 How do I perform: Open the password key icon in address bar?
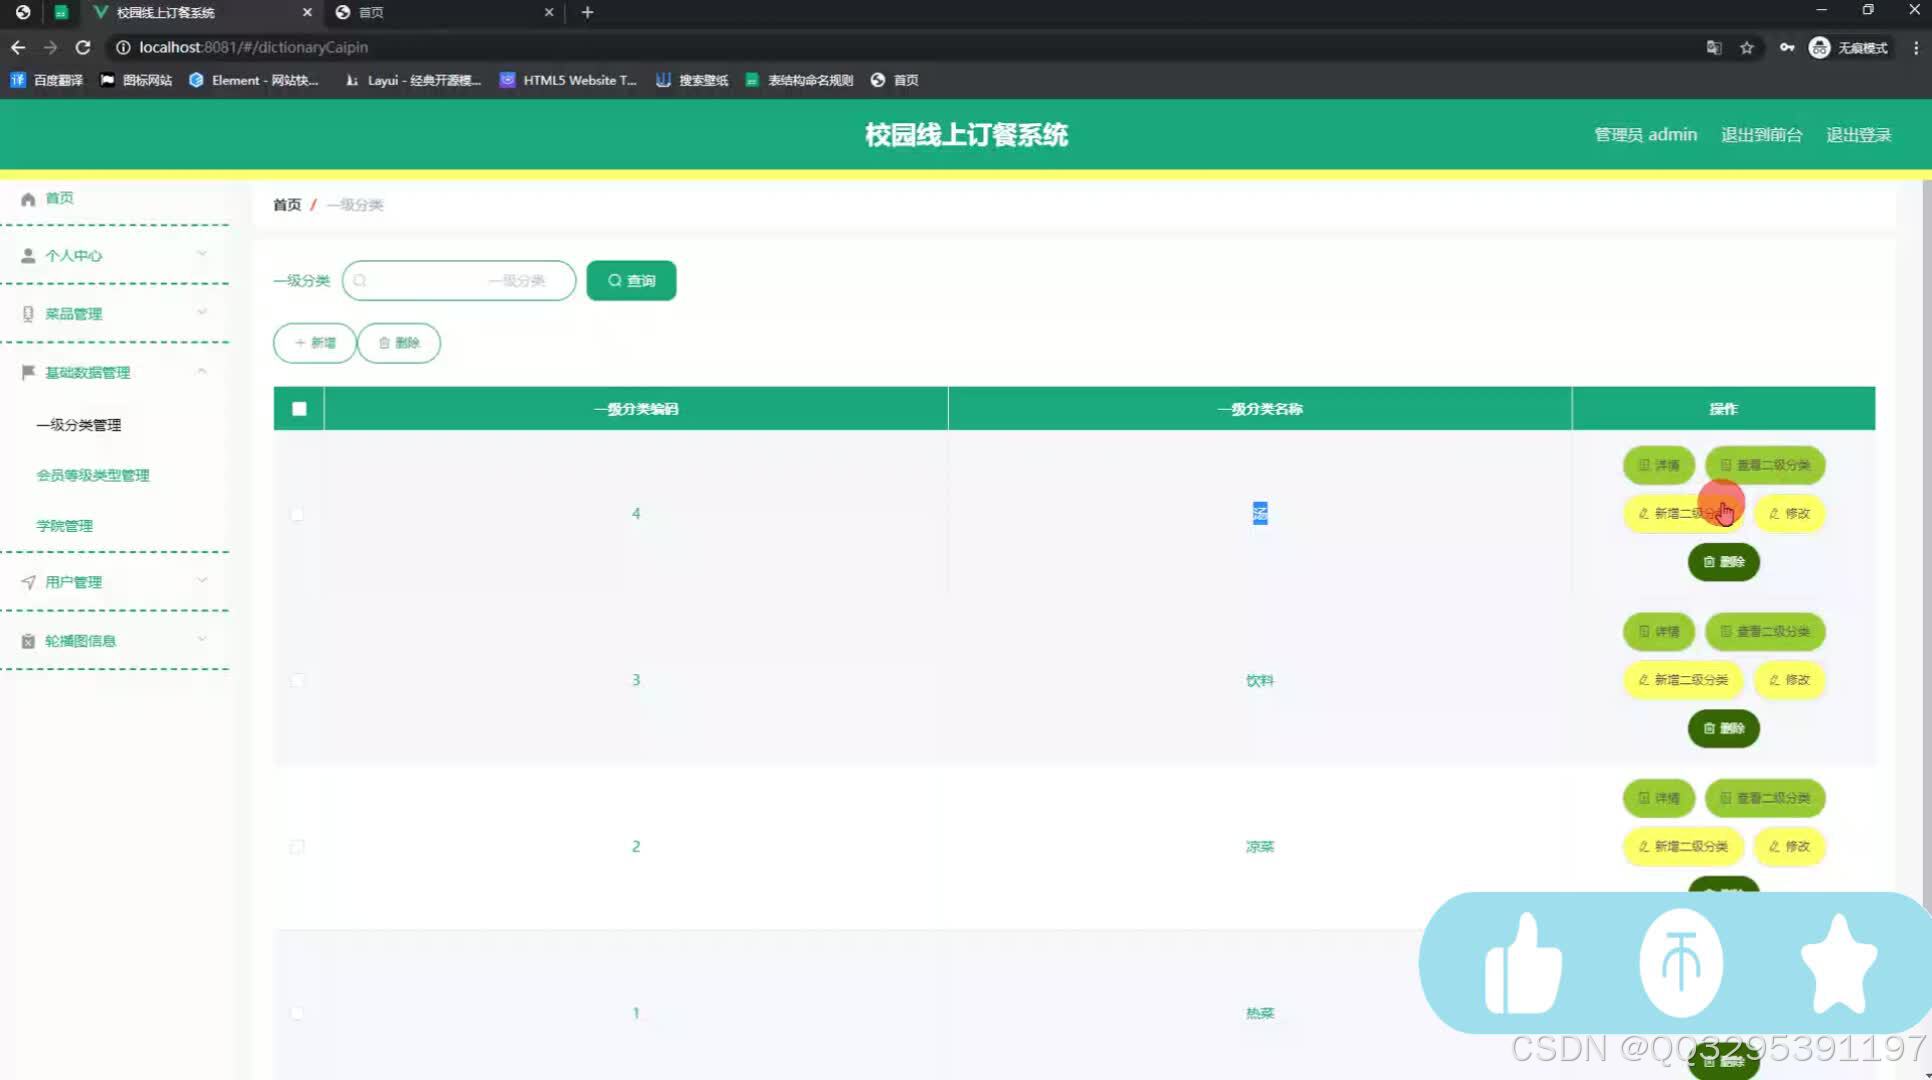1786,47
